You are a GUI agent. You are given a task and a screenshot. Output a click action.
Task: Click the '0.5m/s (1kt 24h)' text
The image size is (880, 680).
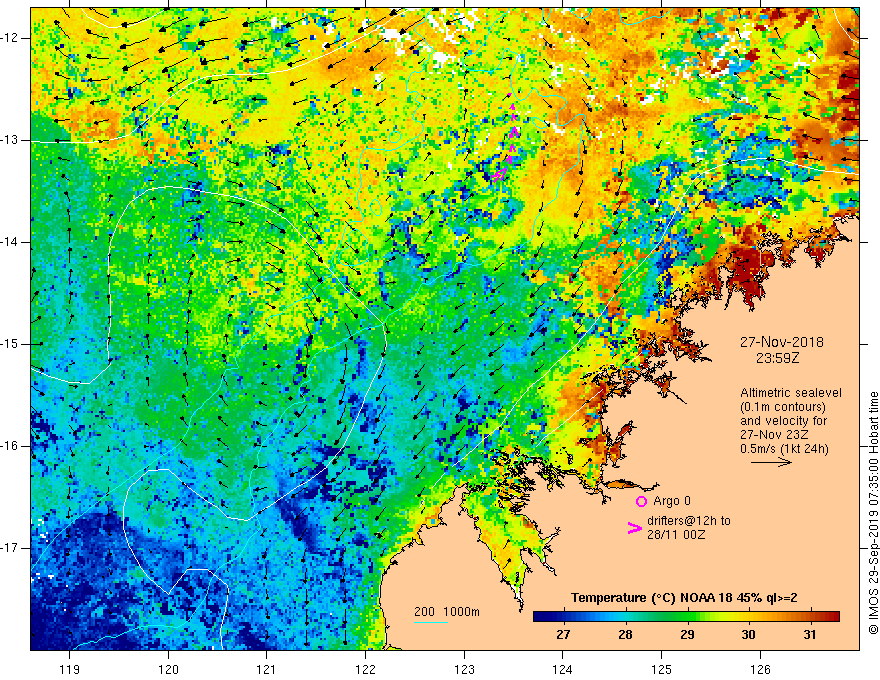783,449
